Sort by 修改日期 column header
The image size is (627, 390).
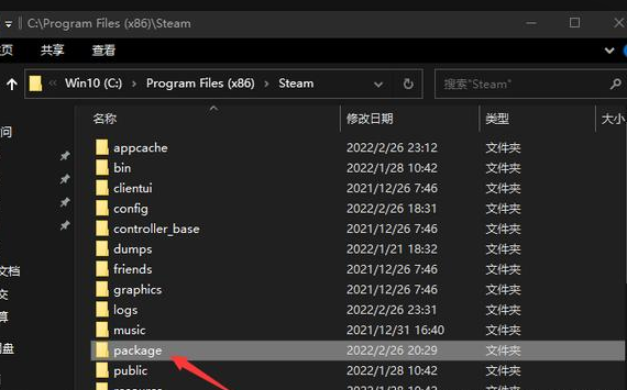(x=369, y=118)
